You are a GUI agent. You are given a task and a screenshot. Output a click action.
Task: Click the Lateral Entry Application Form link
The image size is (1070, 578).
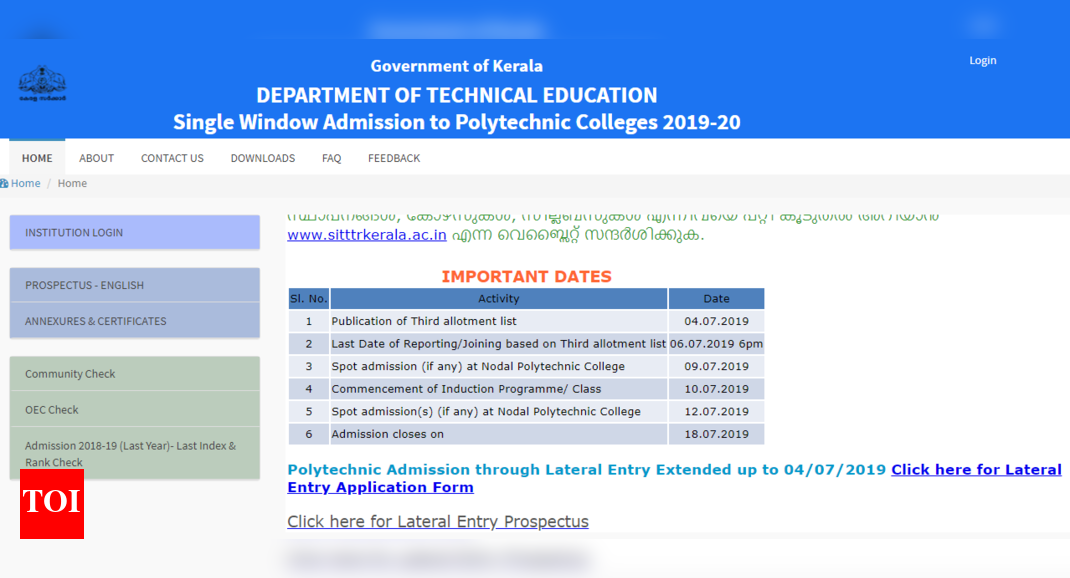click(x=380, y=488)
